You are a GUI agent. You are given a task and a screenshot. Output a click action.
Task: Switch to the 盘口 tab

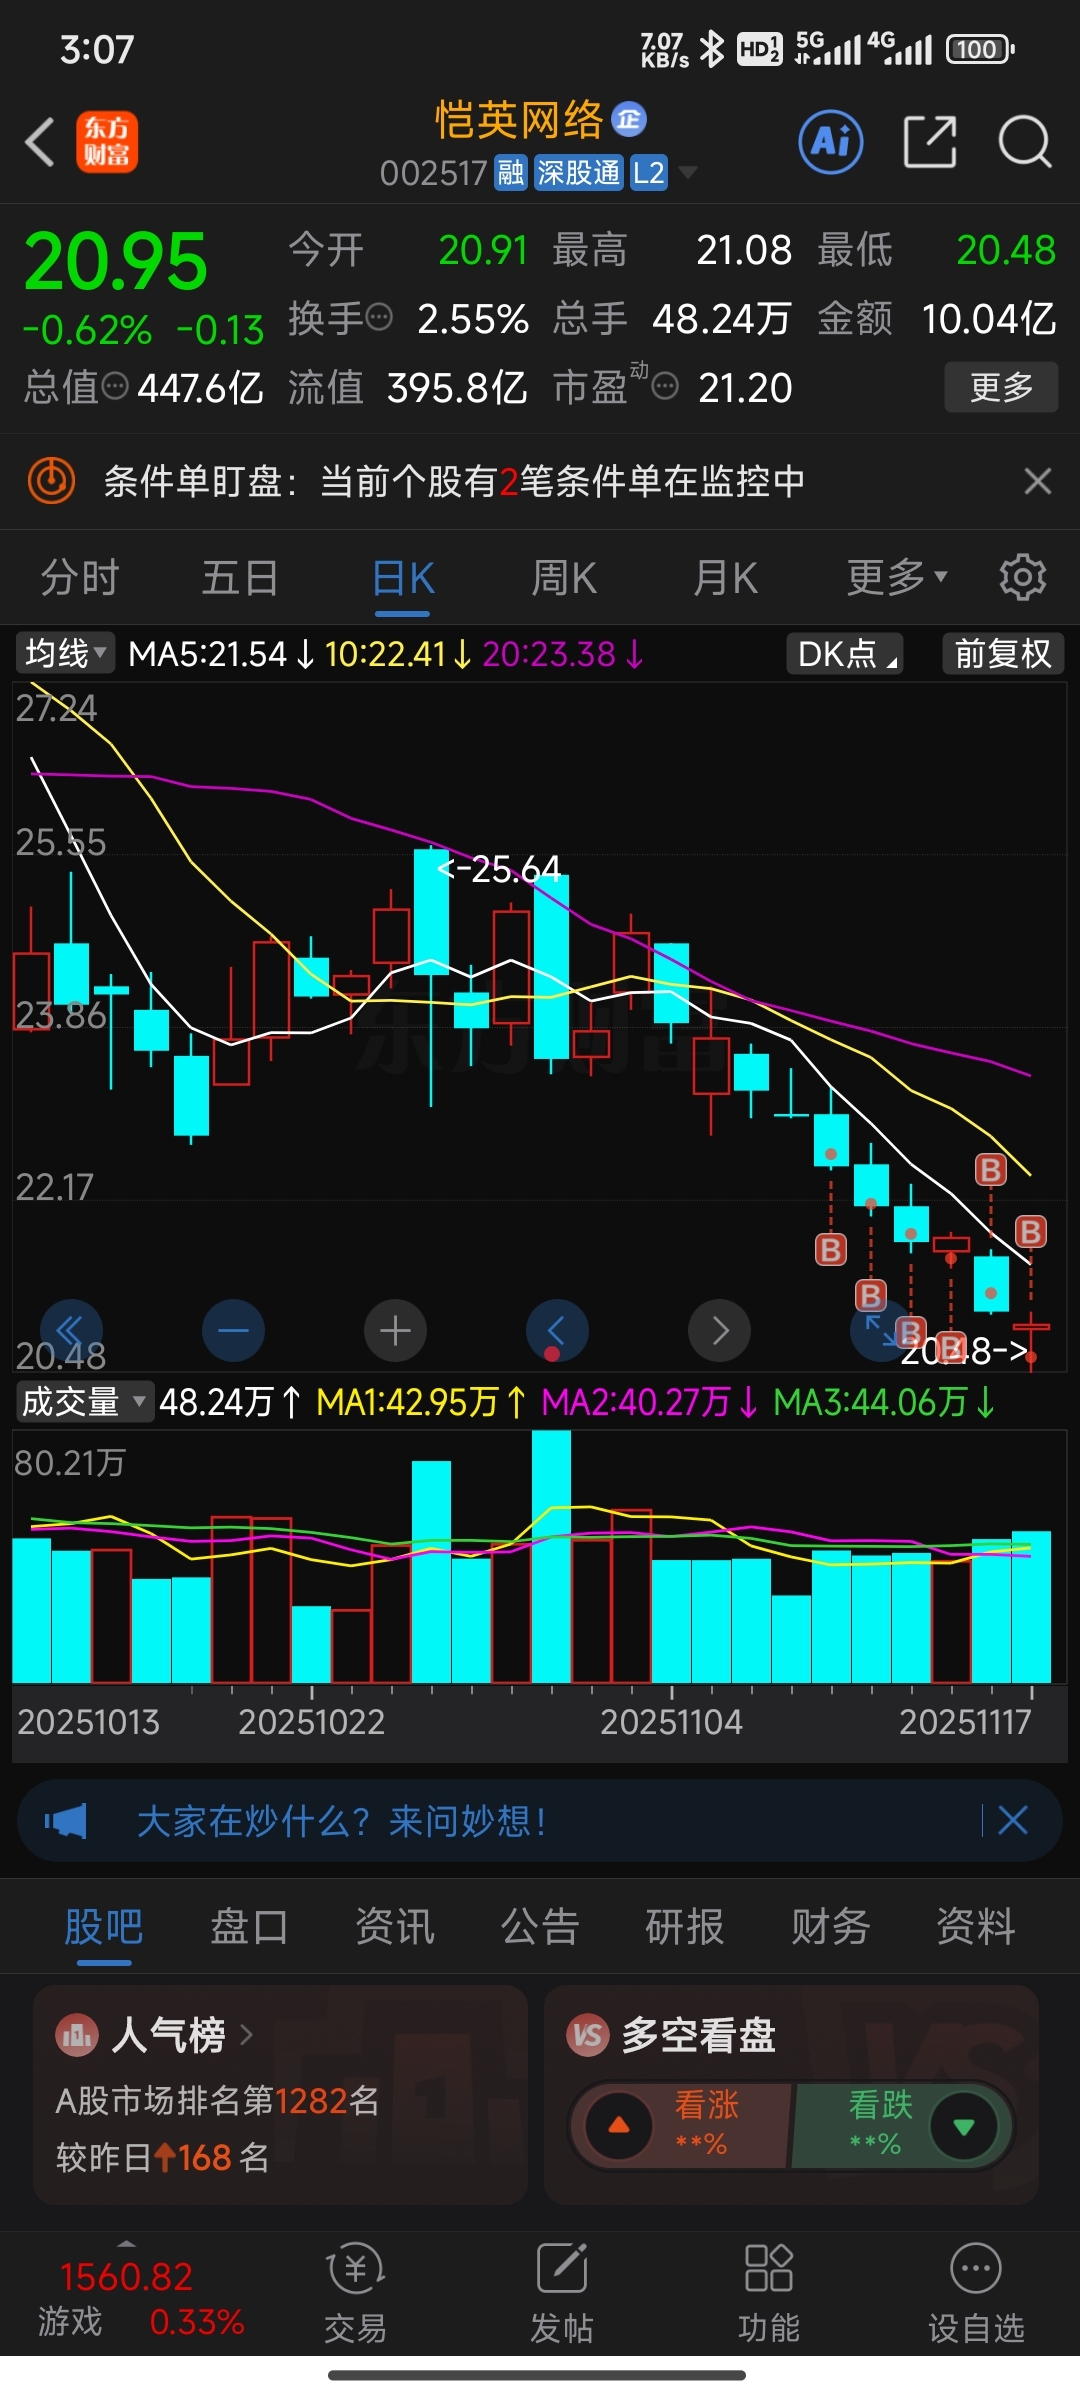click(x=249, y=1927)
